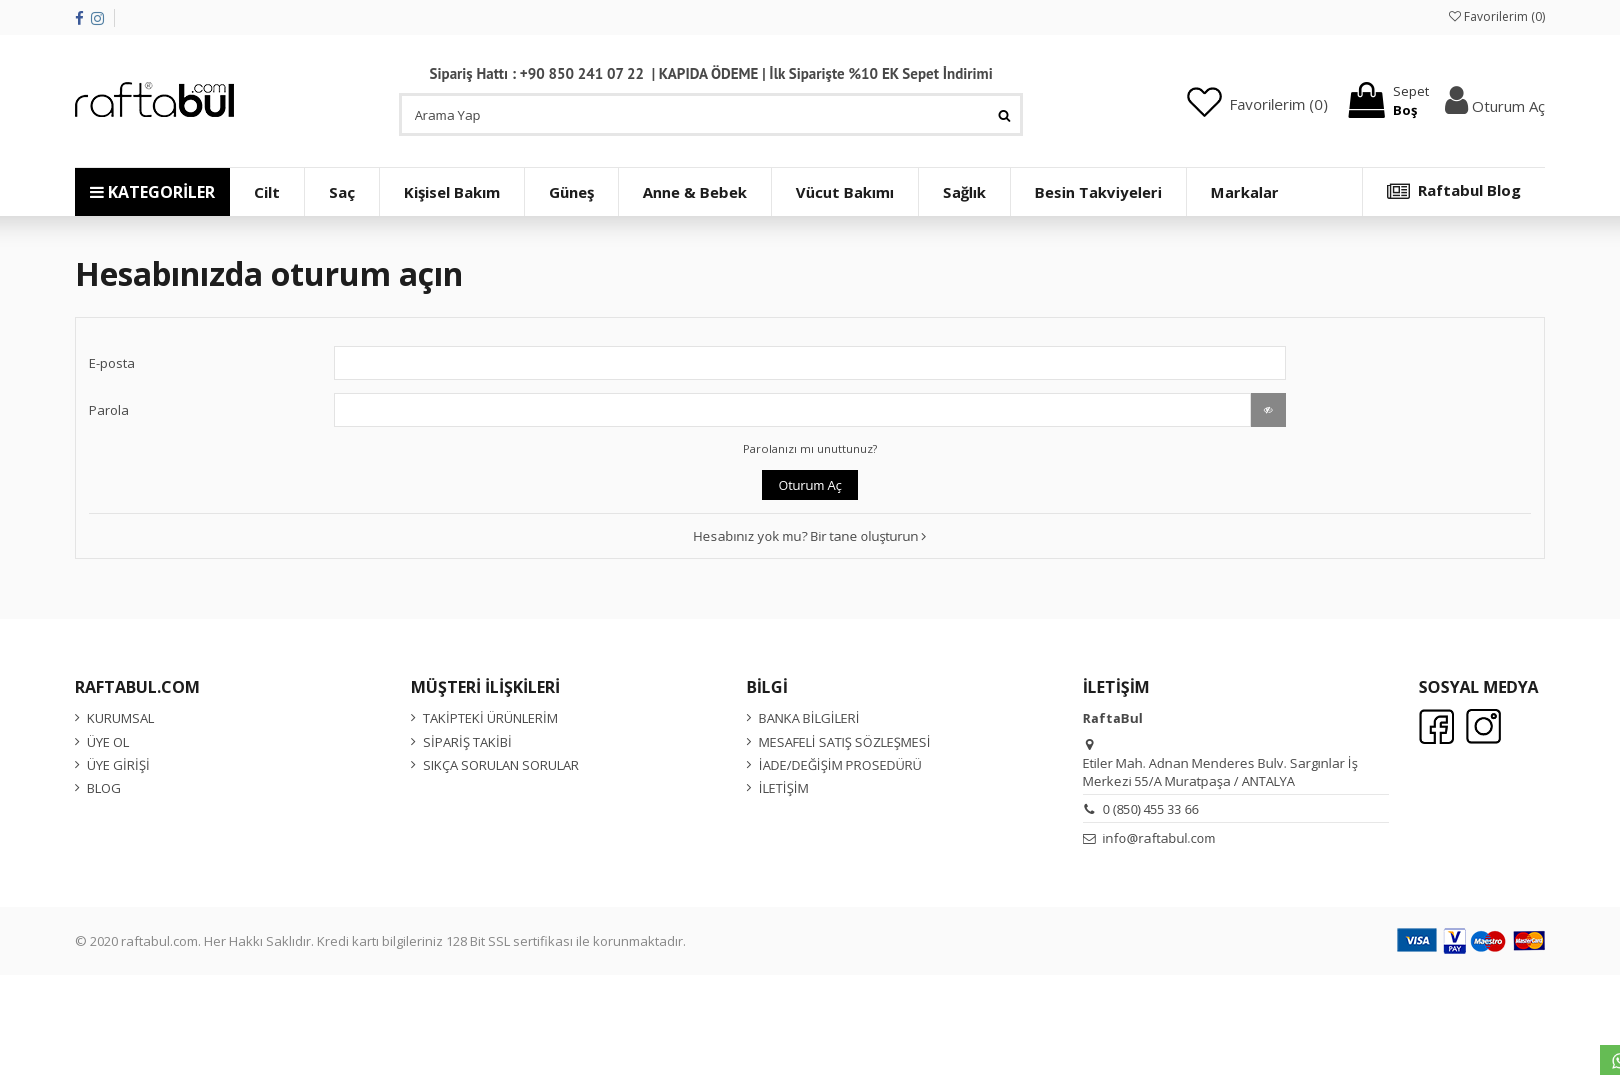1620x1080 pixels.
Task: Click the Facebook icon in top bar
Action: [x=79, y=18]
